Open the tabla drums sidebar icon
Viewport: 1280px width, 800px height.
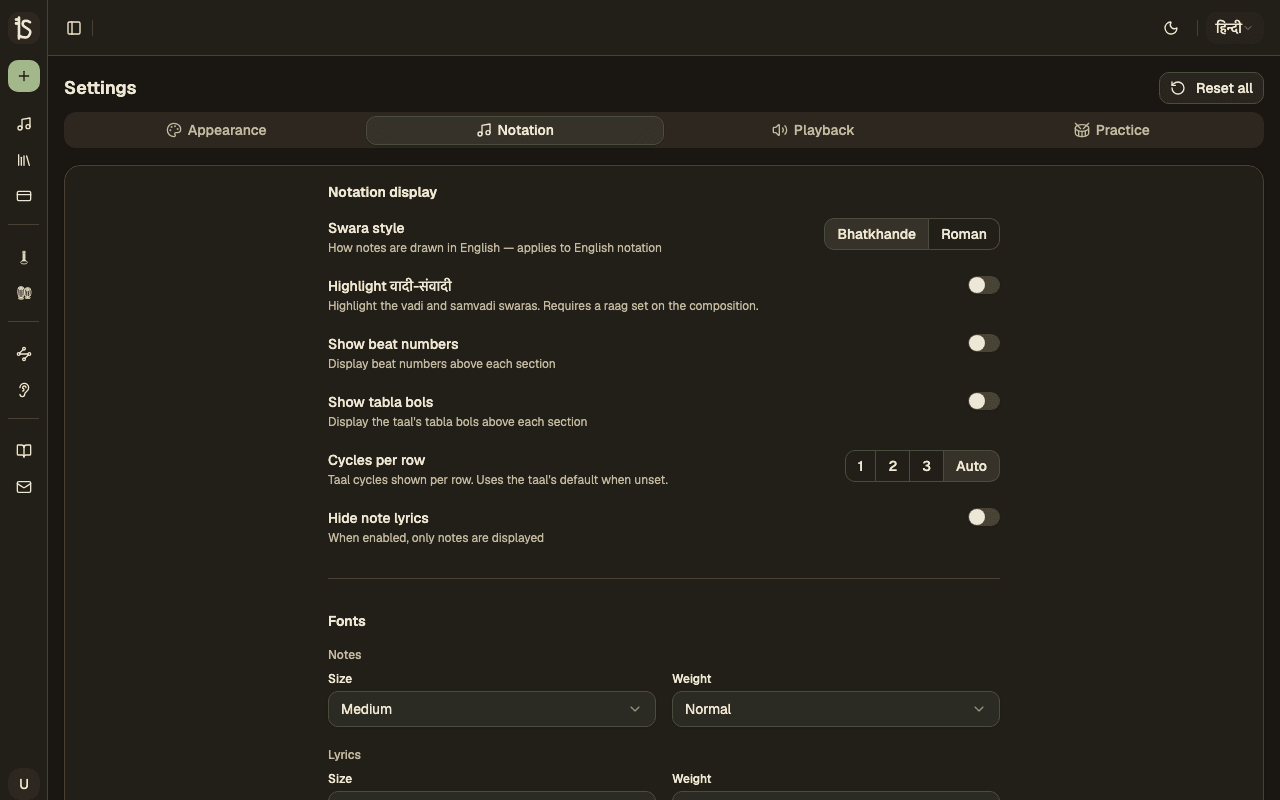tap(24, 293)
